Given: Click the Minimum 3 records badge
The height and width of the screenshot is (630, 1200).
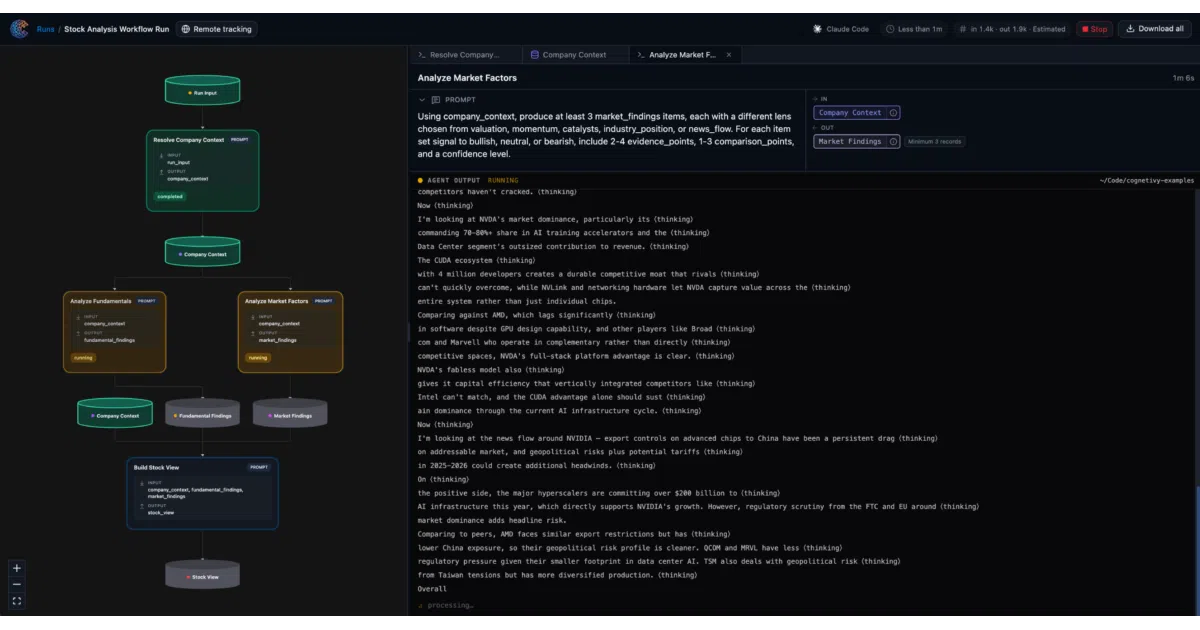Looking at the screenshot, I should [935, 142].
